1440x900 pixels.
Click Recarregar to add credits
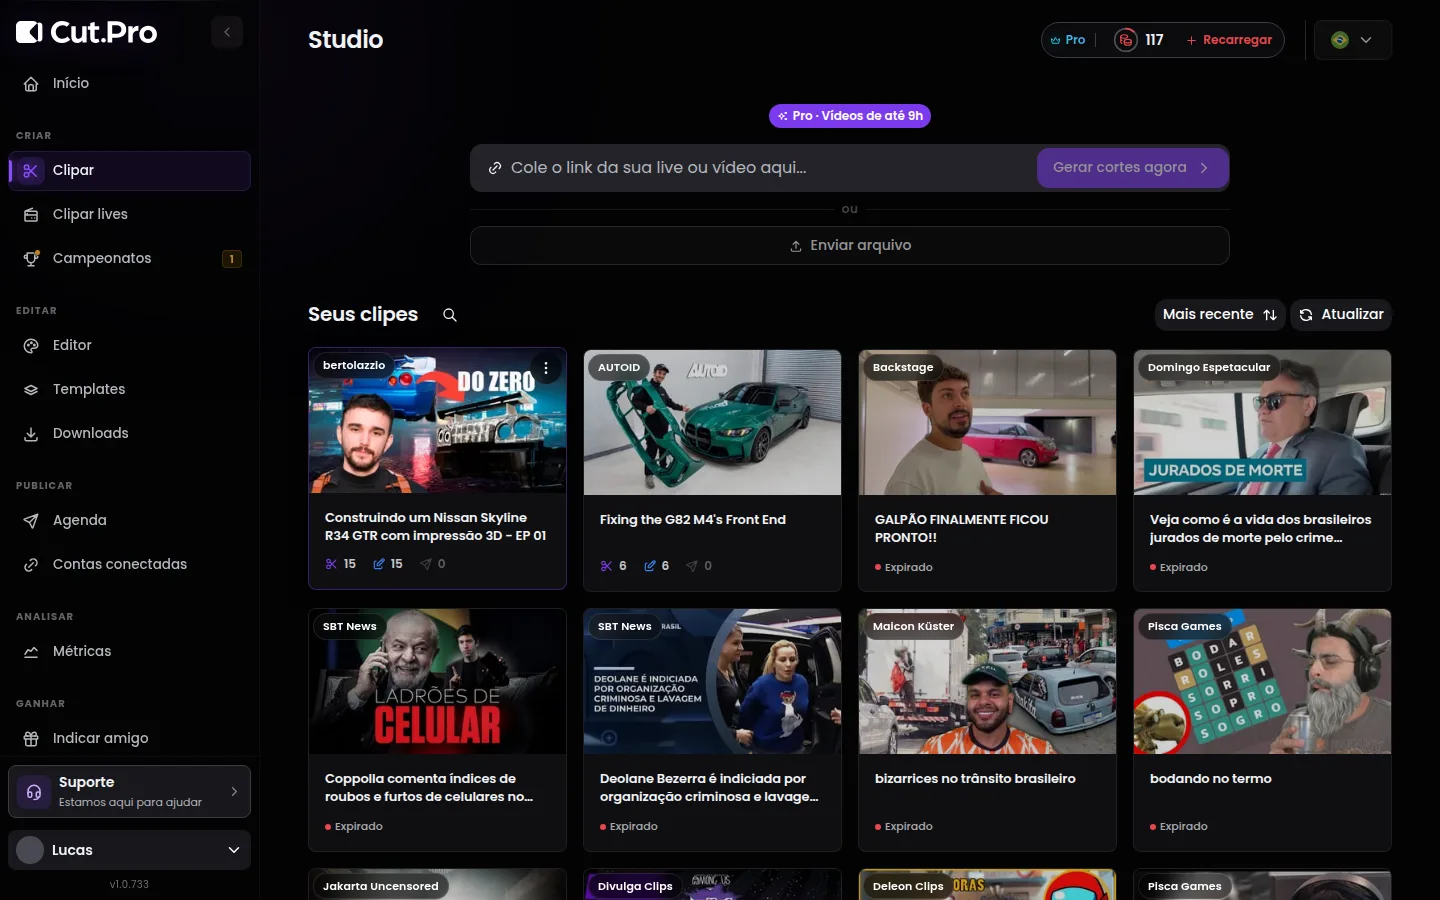pos(1229,40)
